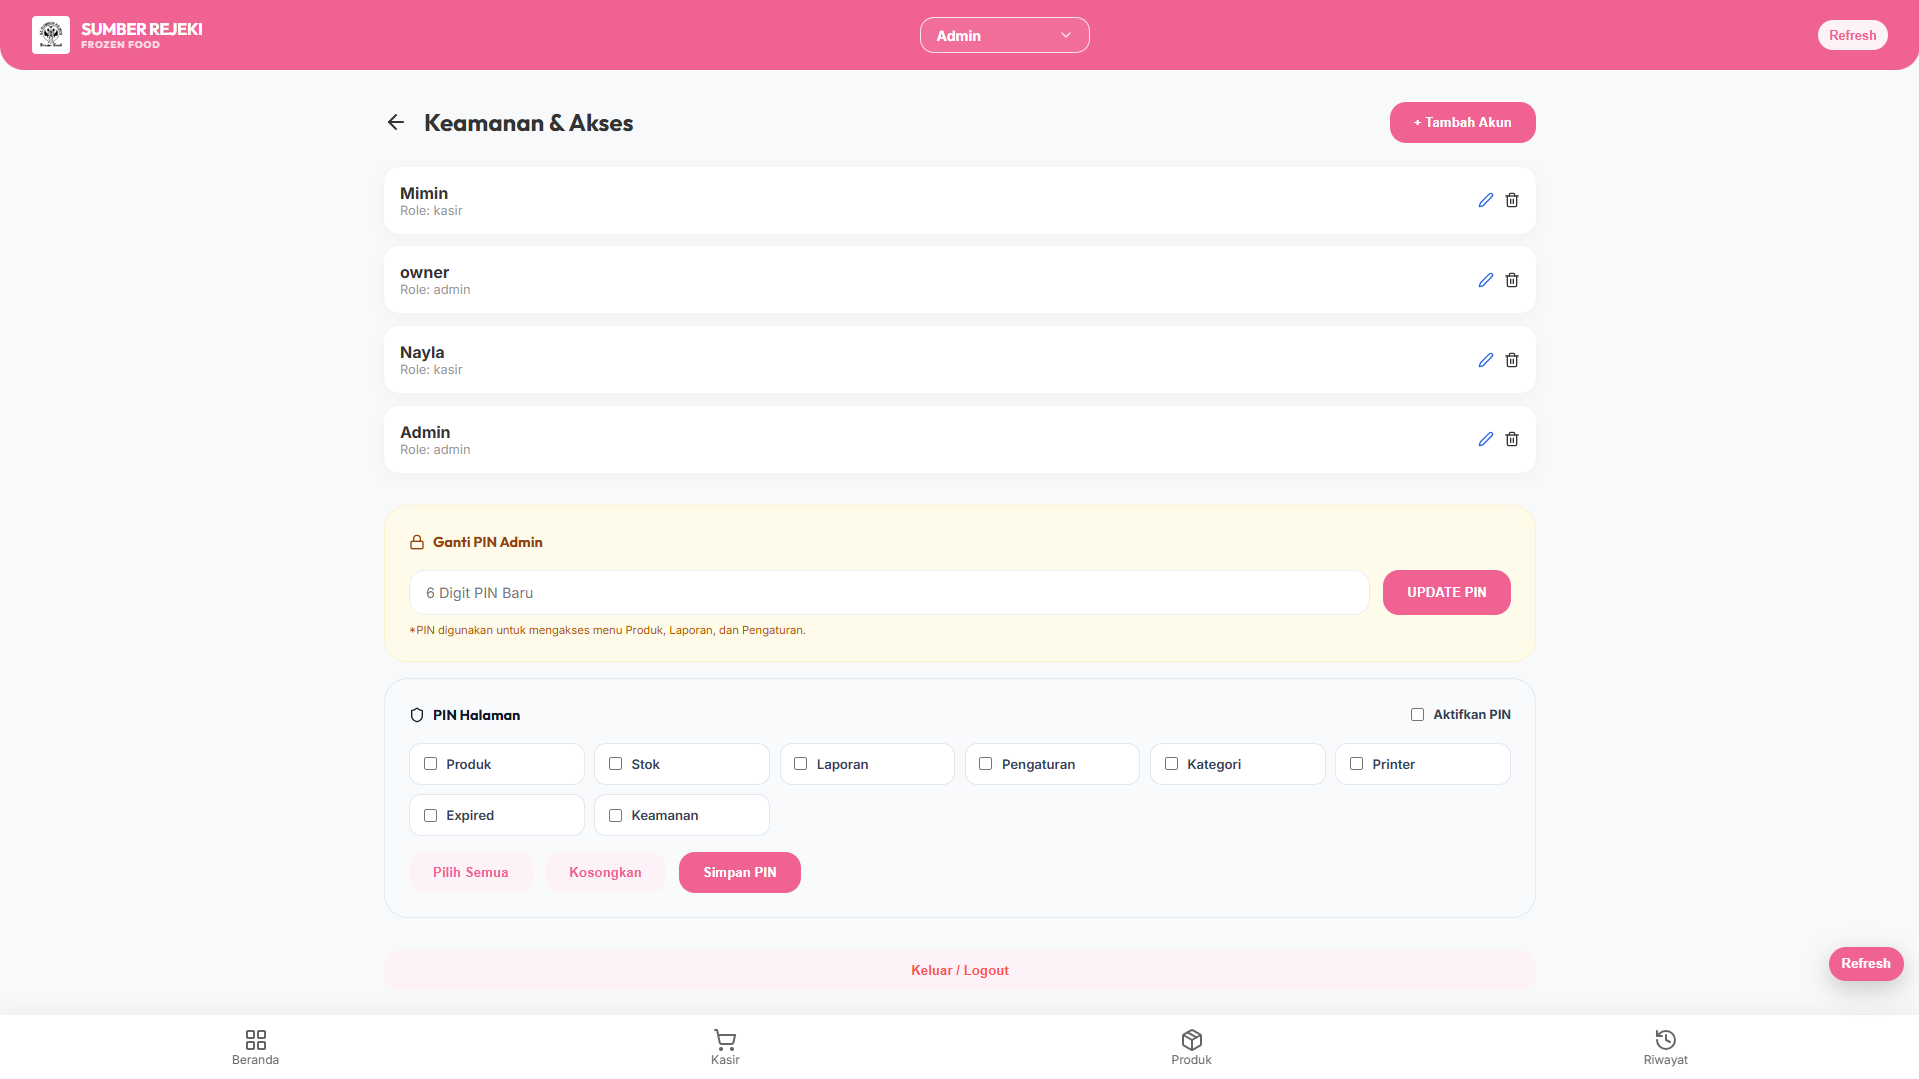Image resolution: width=1919 pixels, height=1079 pixels.
Task: Edit the Nayla account with pencil icon
Action: [1486, 360]
